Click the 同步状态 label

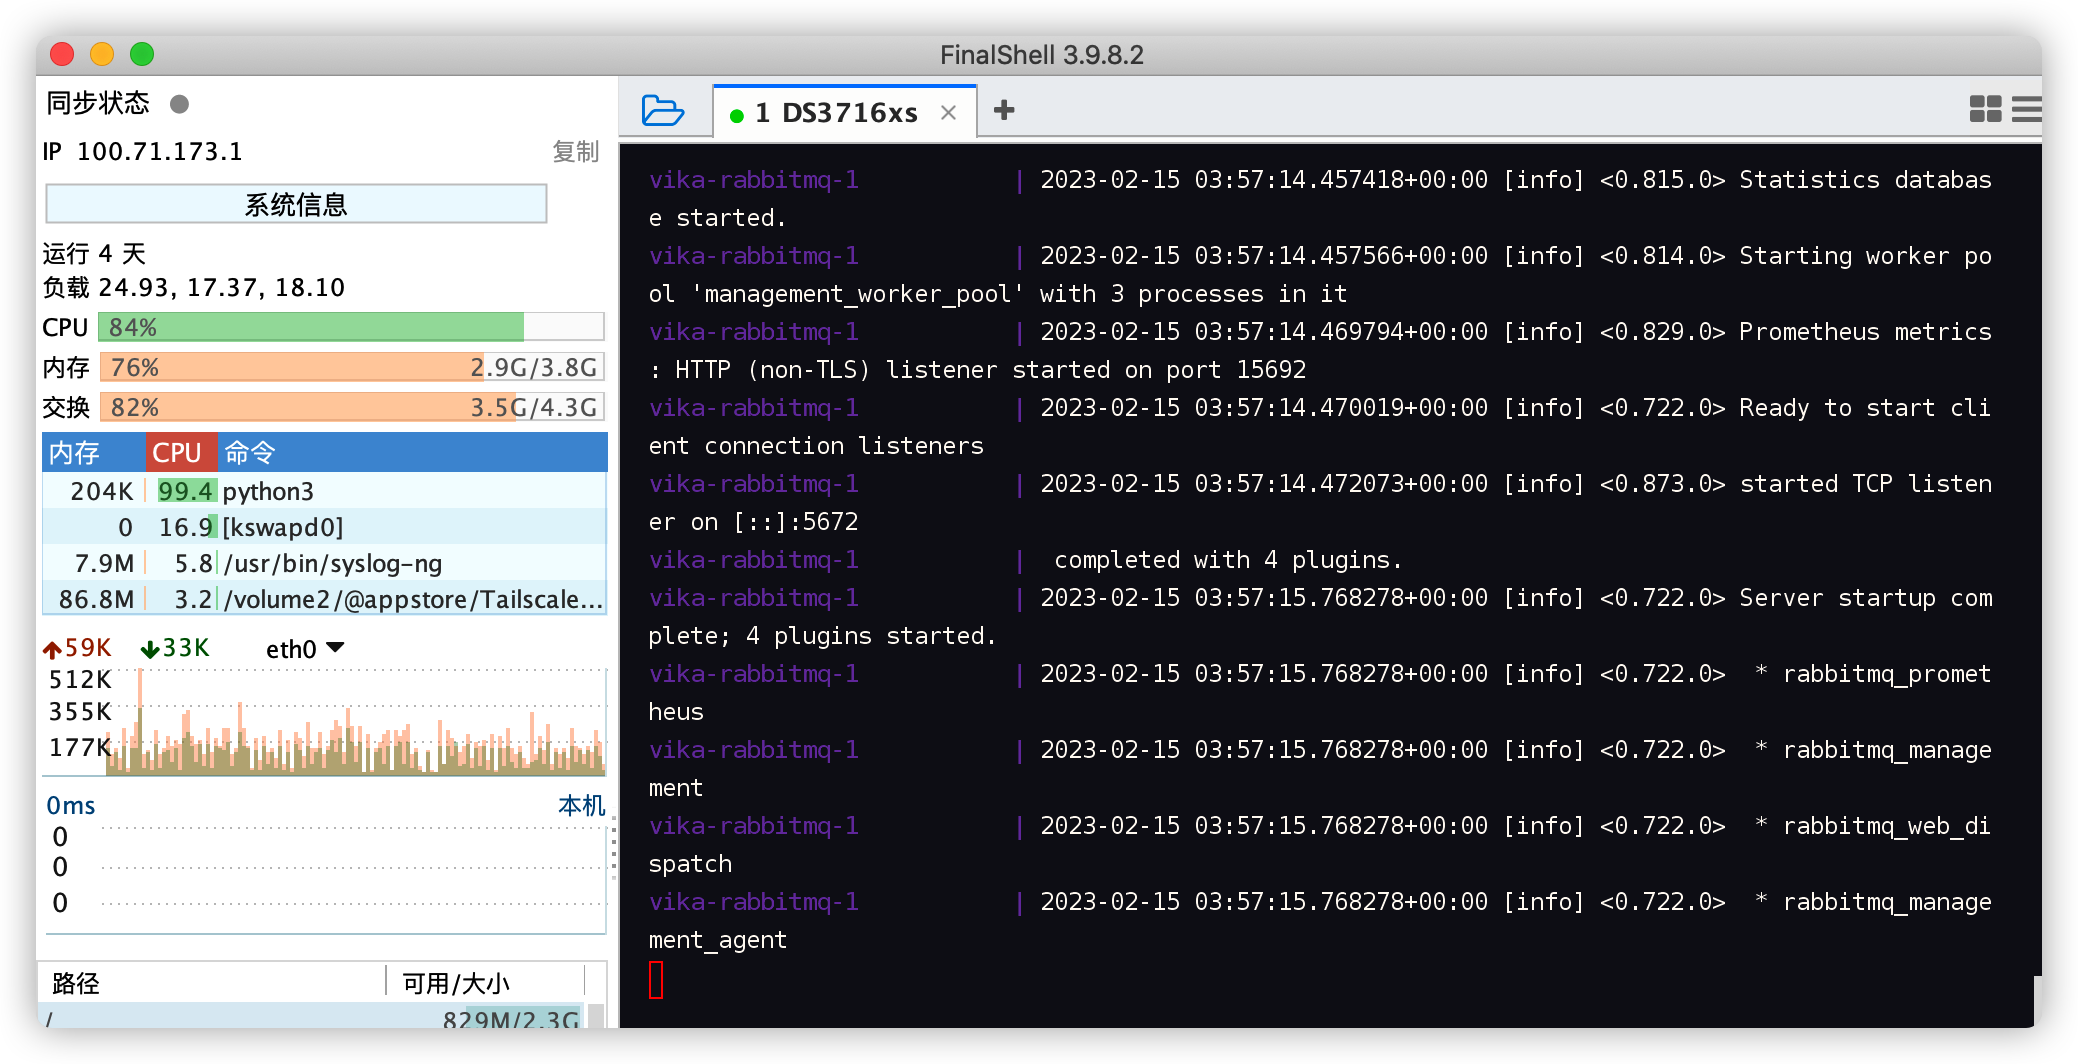(98, 103)
